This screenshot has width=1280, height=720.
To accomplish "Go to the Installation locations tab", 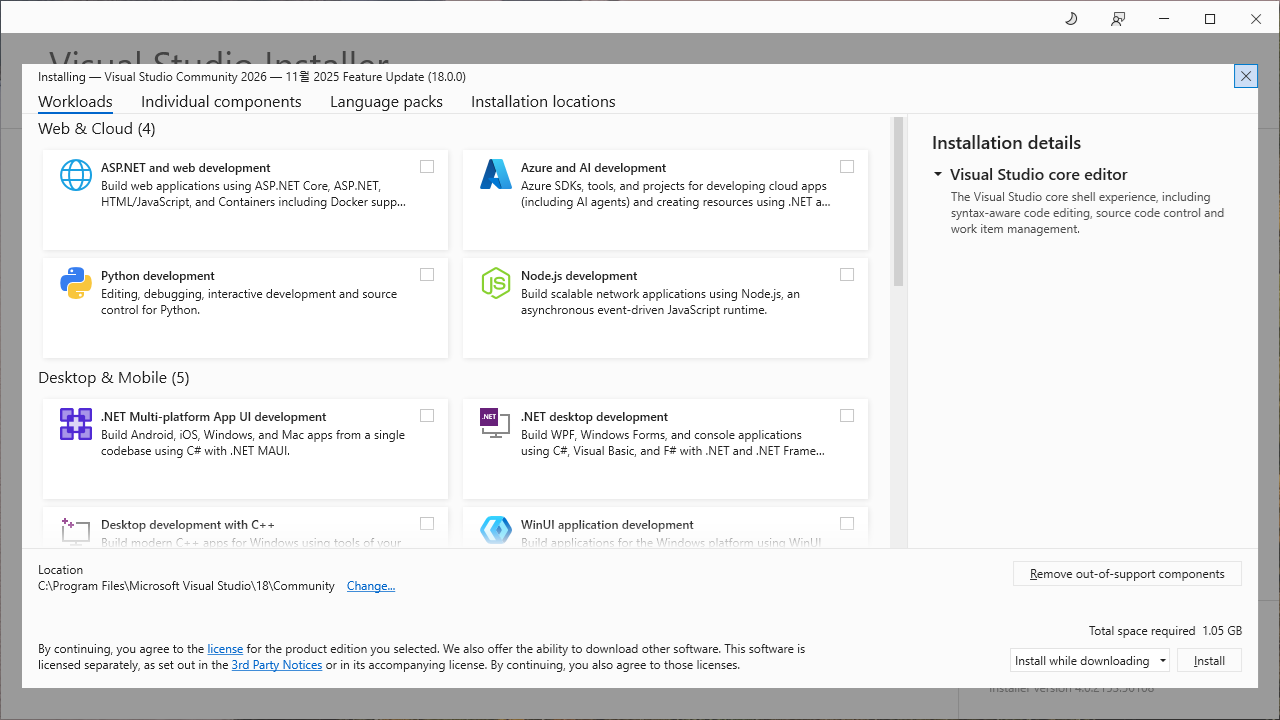I will point(543,102).
